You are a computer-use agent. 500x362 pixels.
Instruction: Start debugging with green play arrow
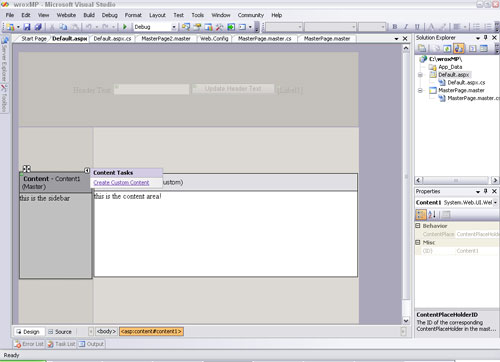[x=125, y=27]
